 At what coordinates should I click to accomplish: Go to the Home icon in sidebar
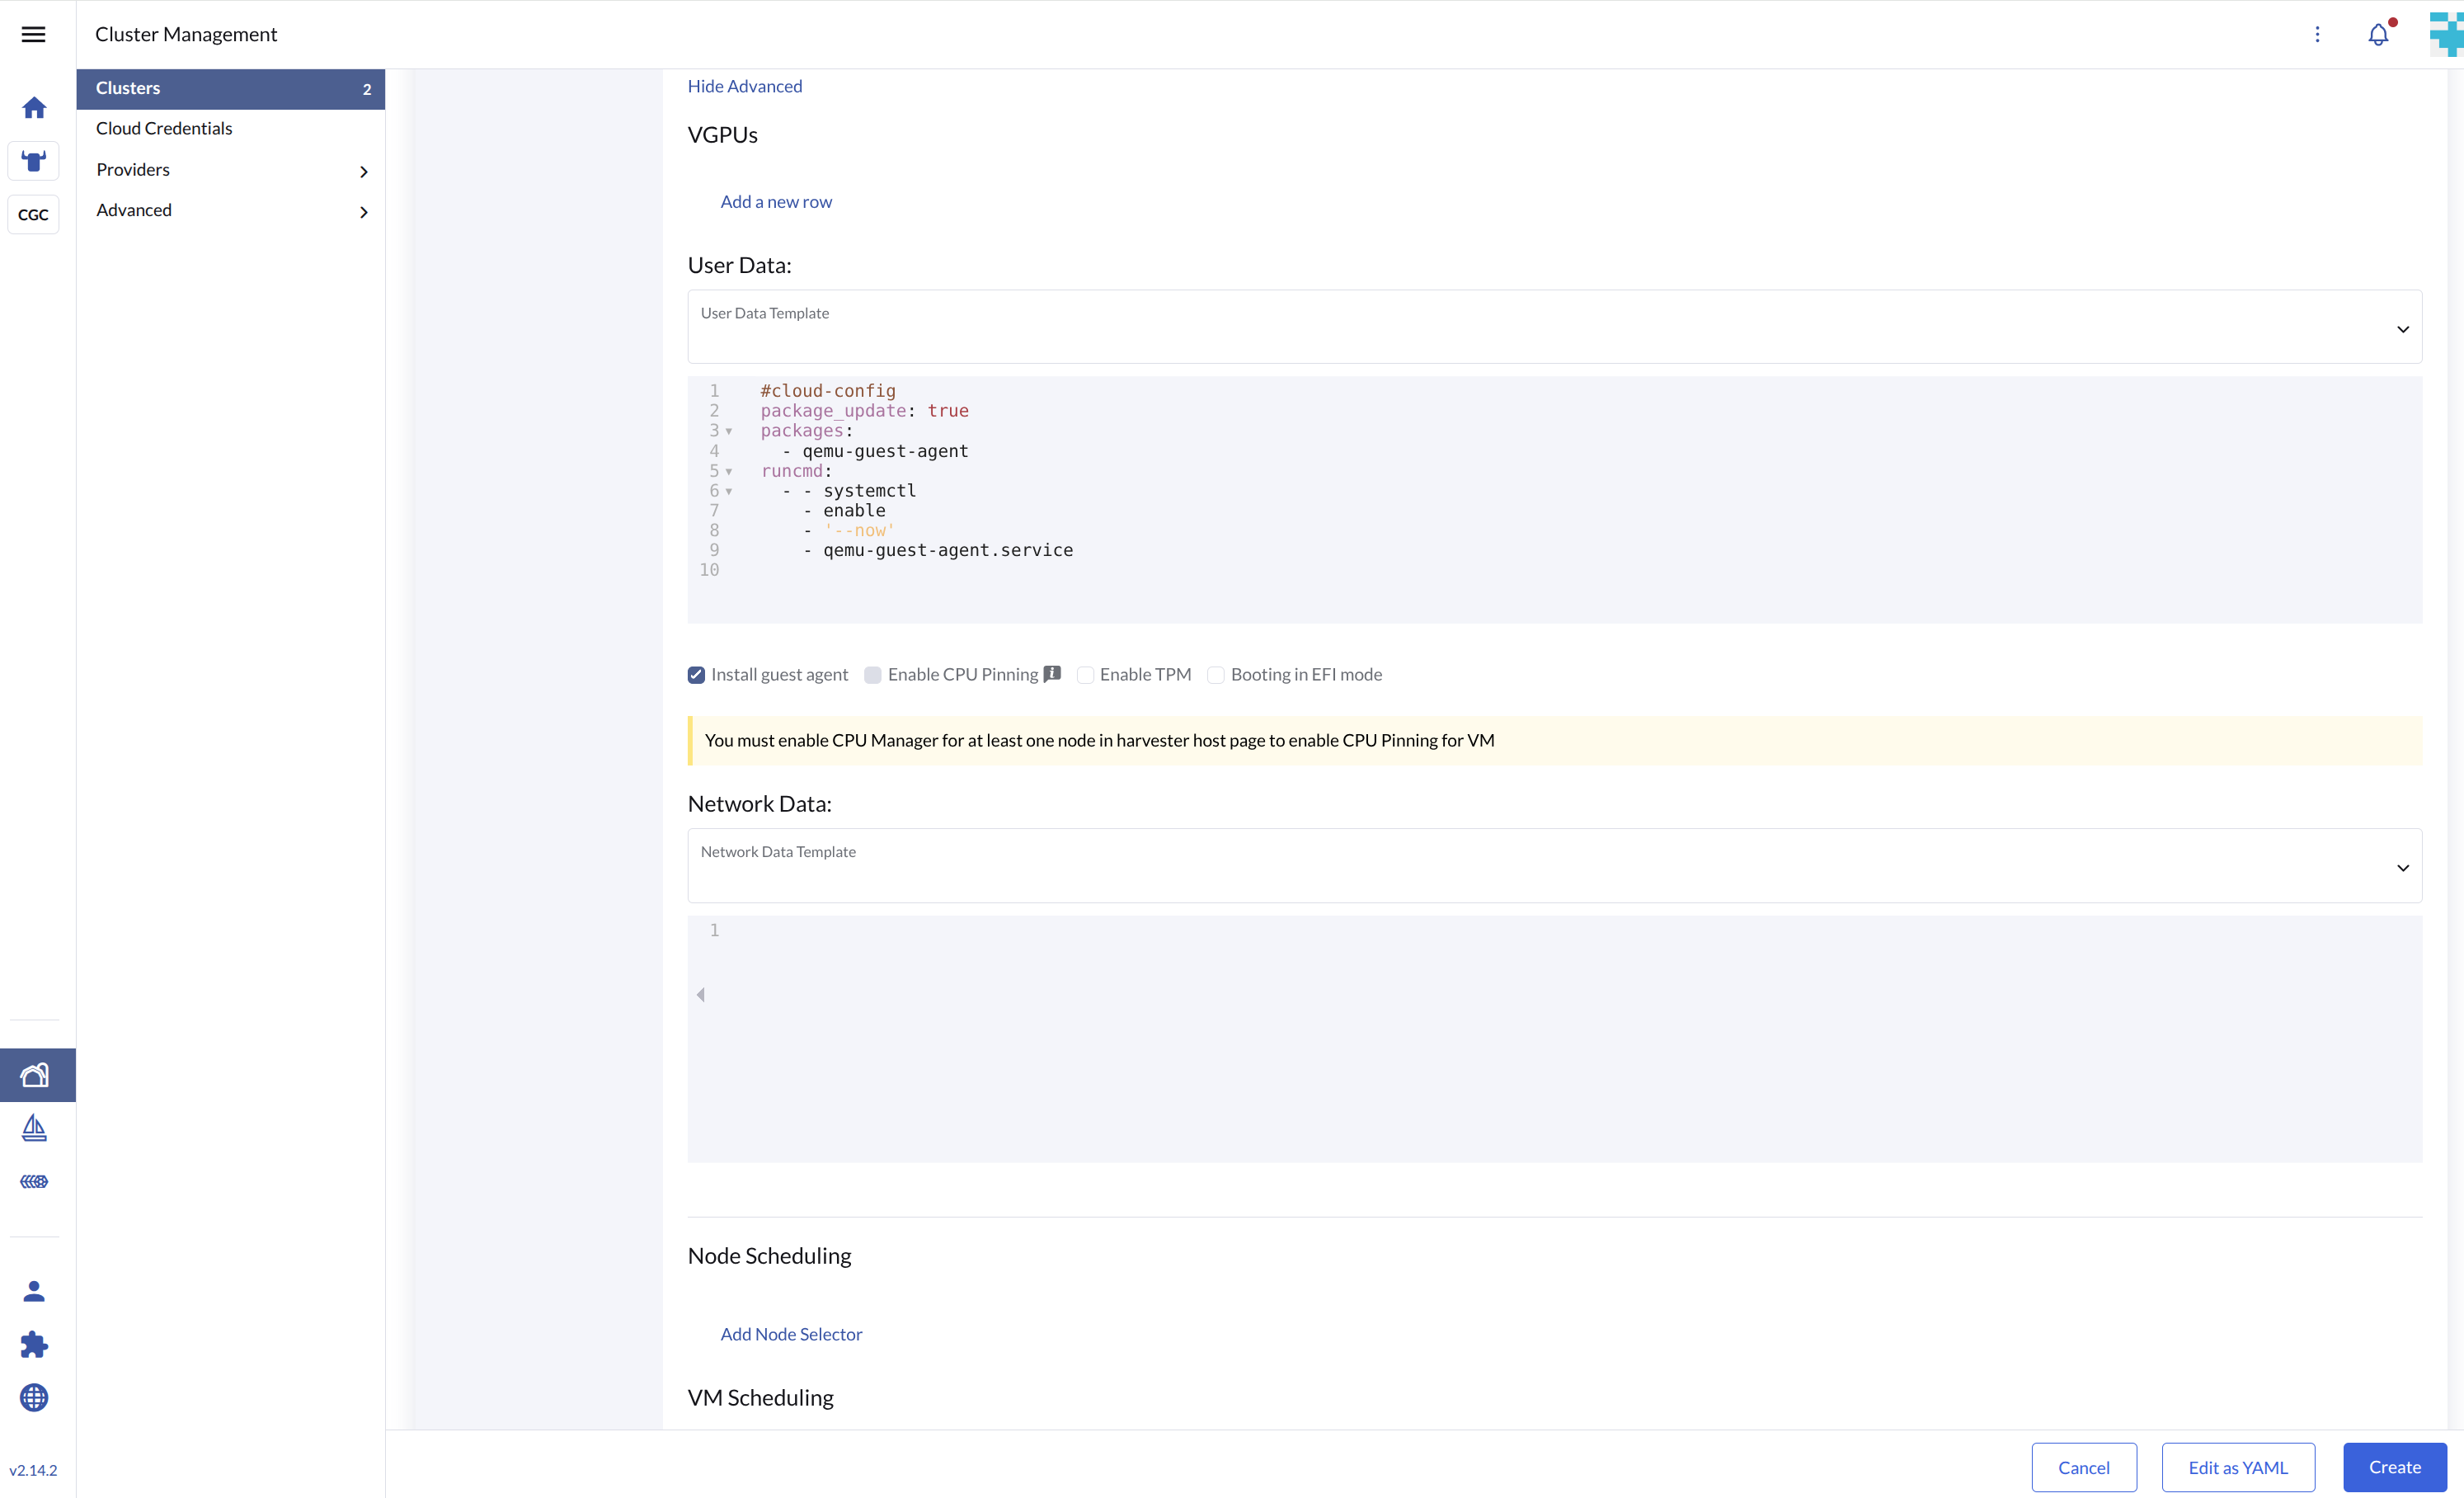[x=34, y=108]
